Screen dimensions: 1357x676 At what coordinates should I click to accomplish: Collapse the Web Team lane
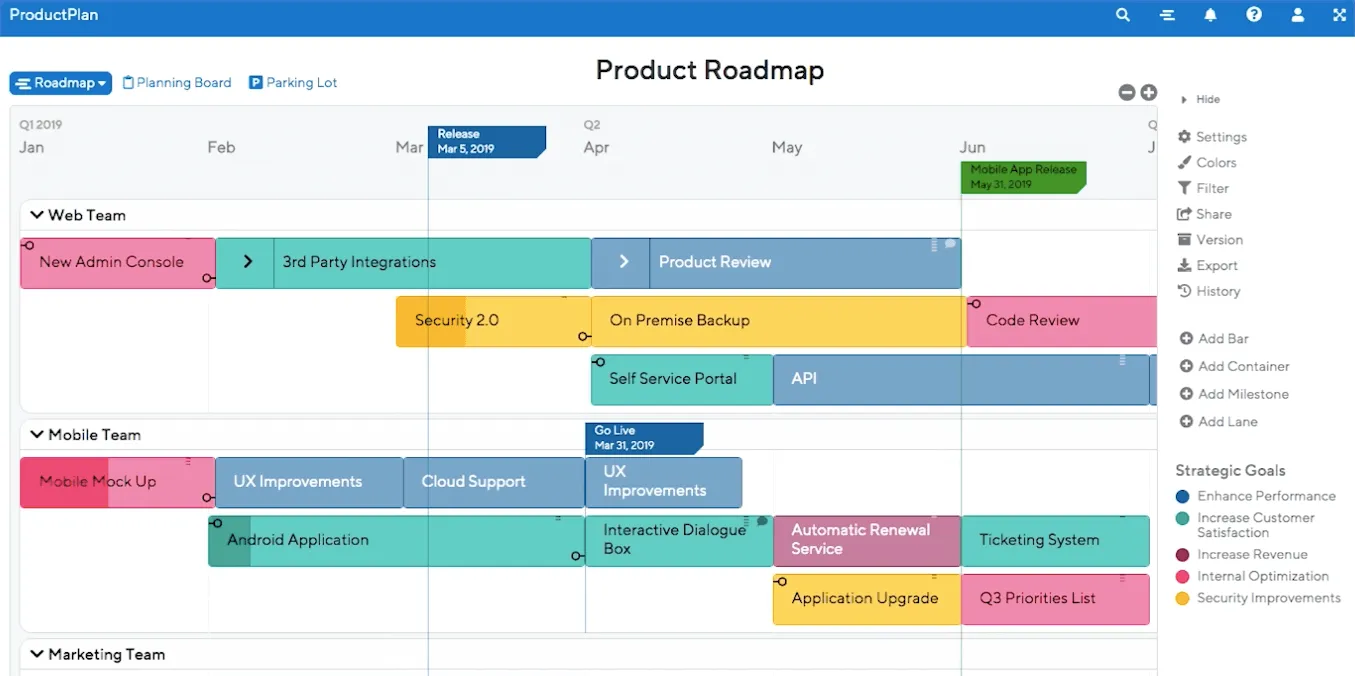pyautogui.click(x=37, y=214)
